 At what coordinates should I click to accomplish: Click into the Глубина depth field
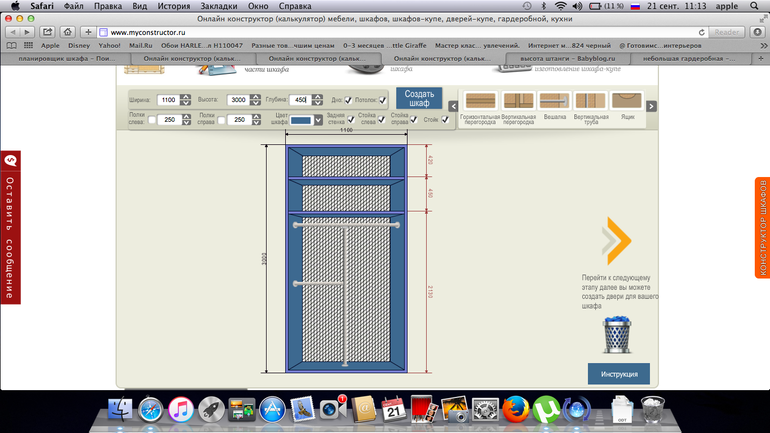click(299, 100)
